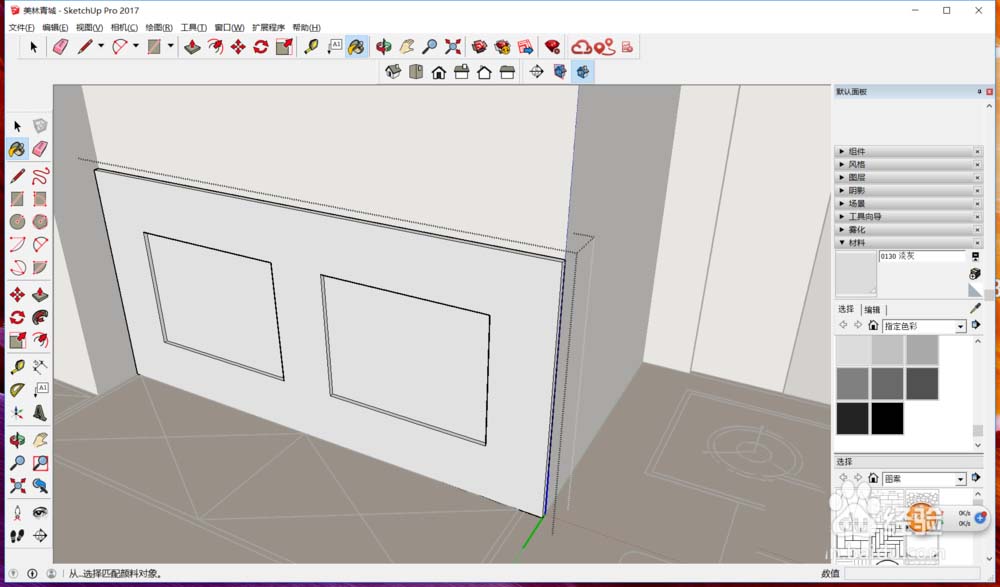Select the black color swatch
This screenshot has height=587, width=1000.
[888, 419]
